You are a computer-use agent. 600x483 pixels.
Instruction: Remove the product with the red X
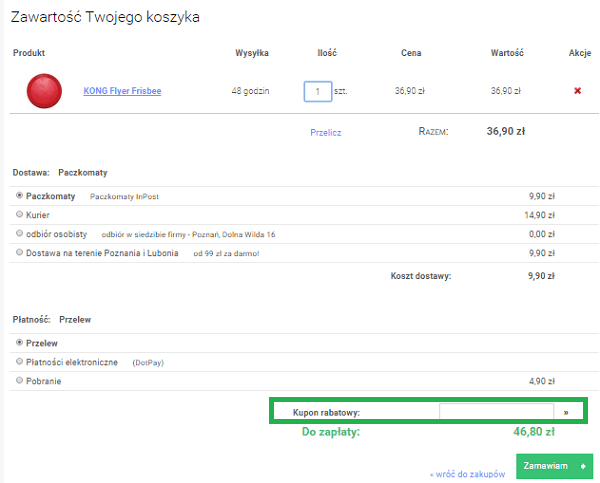(x=577, y=91)
